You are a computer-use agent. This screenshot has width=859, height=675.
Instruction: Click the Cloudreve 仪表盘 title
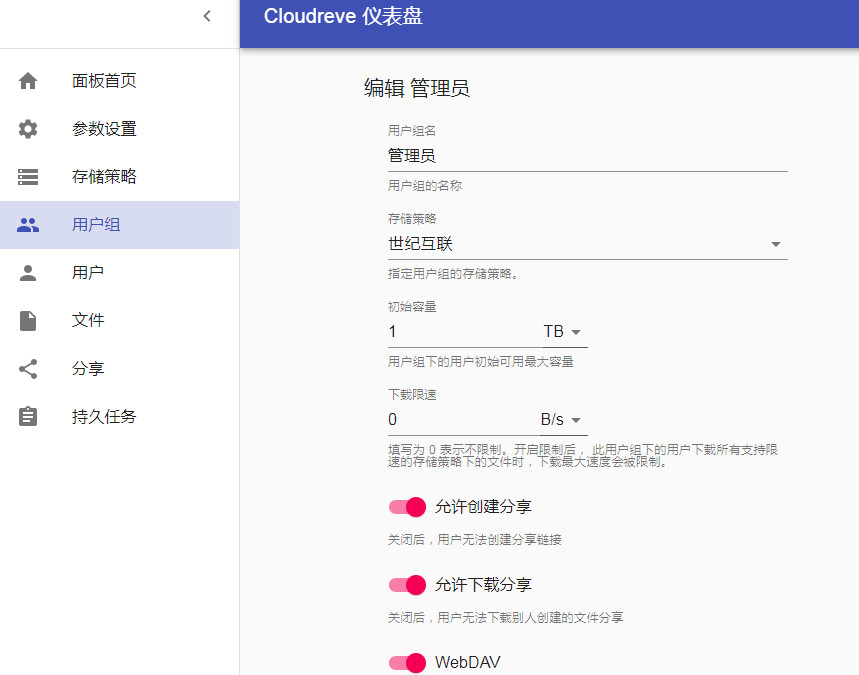pyautogui.click(x=343, y=16)
